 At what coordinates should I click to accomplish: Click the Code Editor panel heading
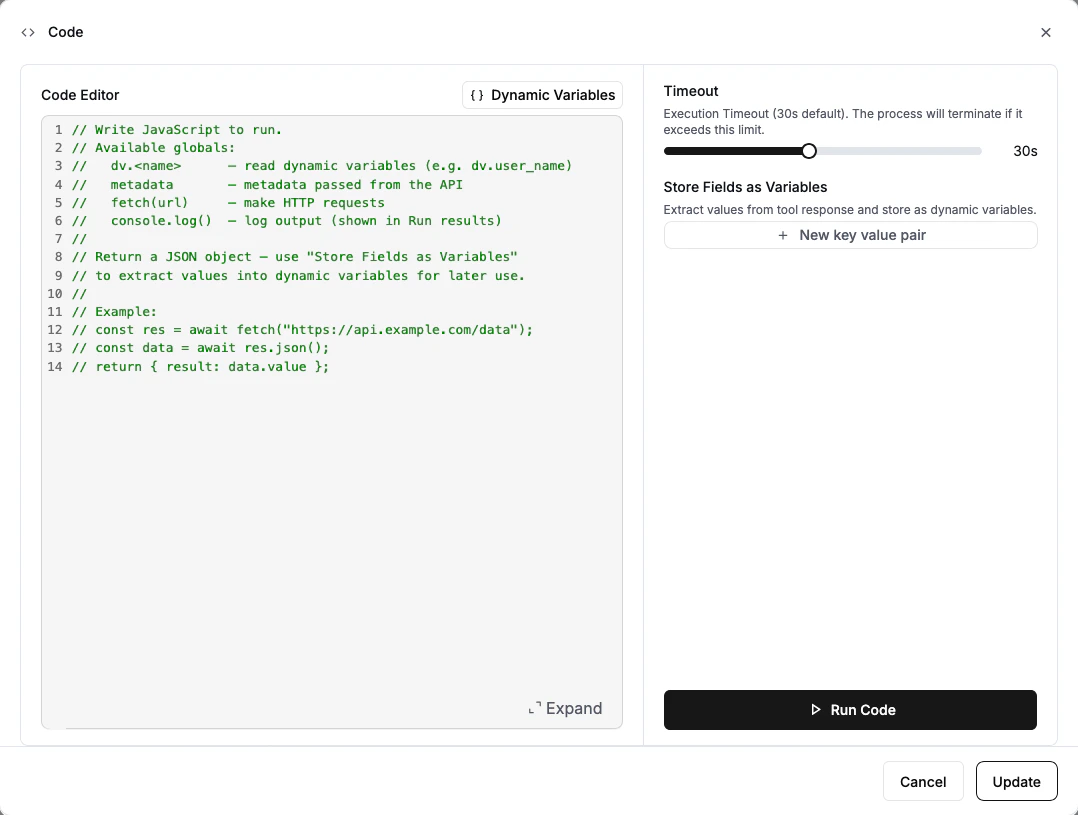[x=79, y=95]
